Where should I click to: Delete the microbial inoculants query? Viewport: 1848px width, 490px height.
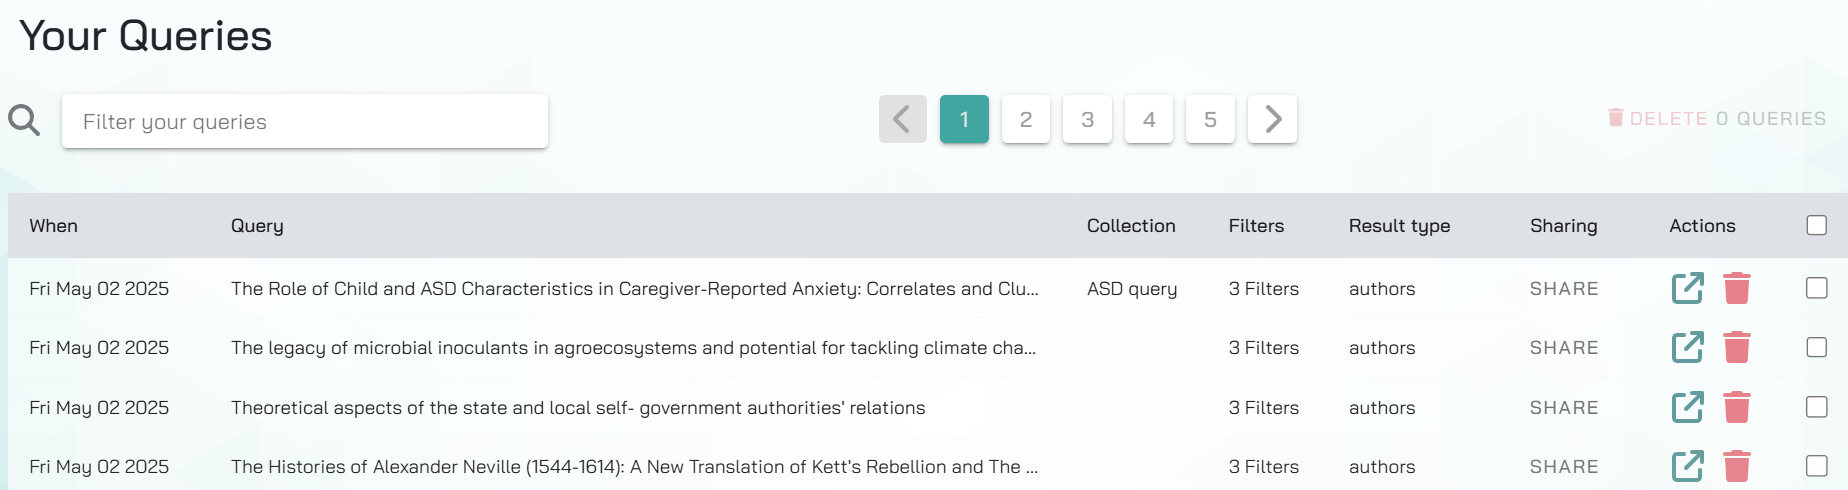(x=1737, y=348)
